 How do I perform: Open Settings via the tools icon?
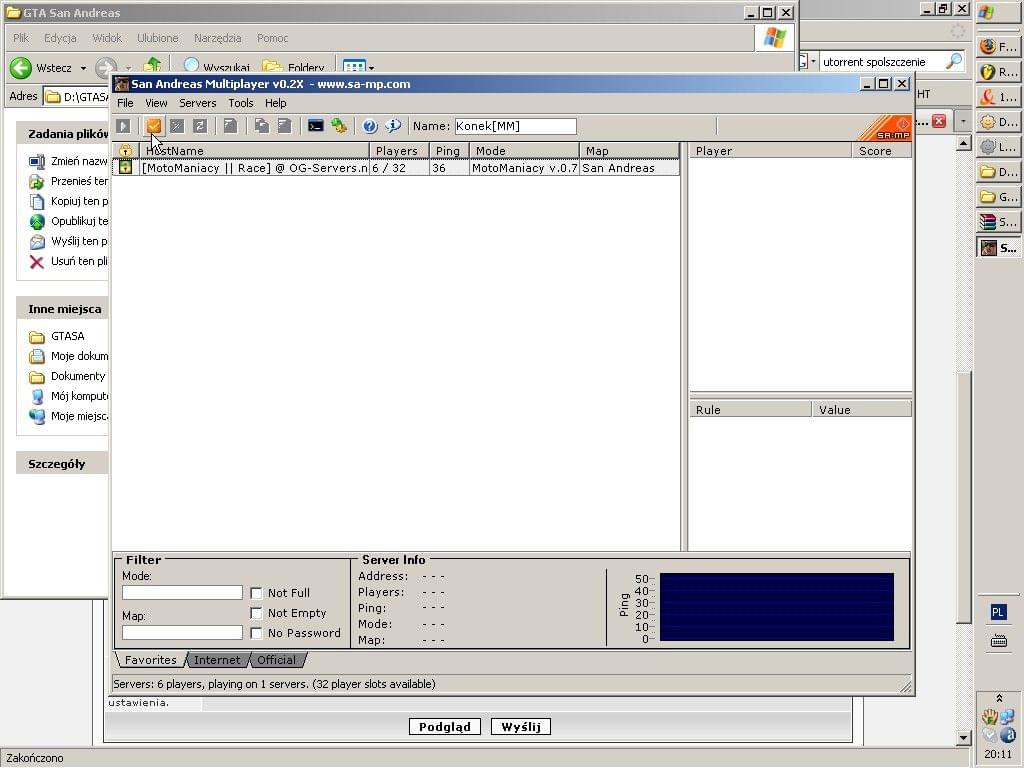pyautogui.click(x=339, y=126)
